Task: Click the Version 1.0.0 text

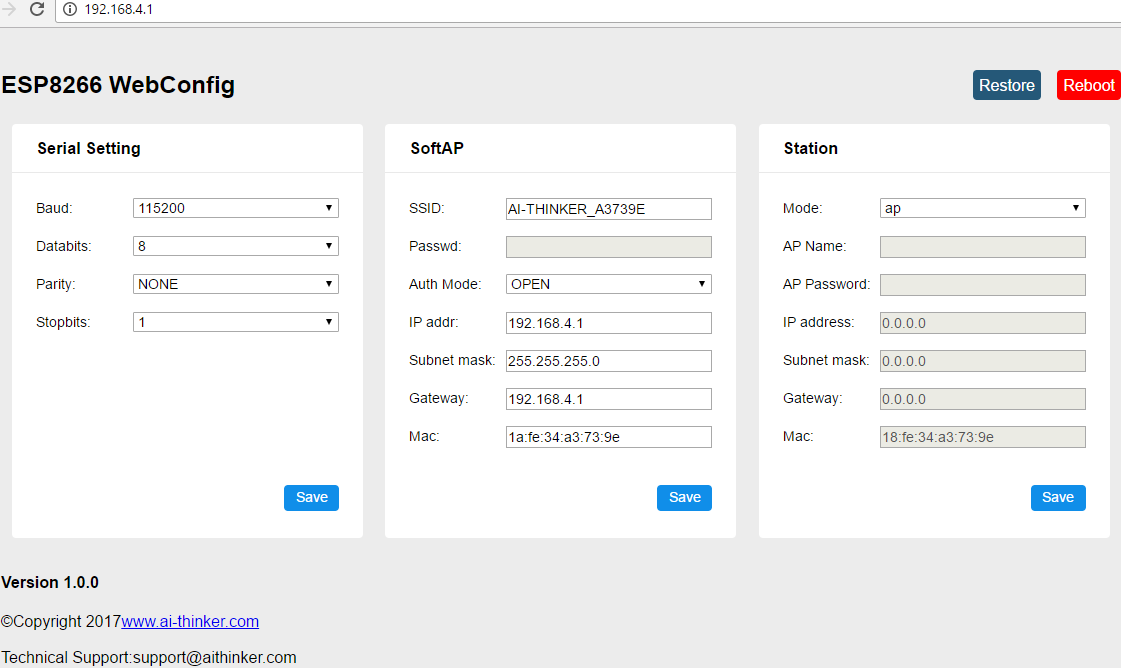Action: point(50,582)
